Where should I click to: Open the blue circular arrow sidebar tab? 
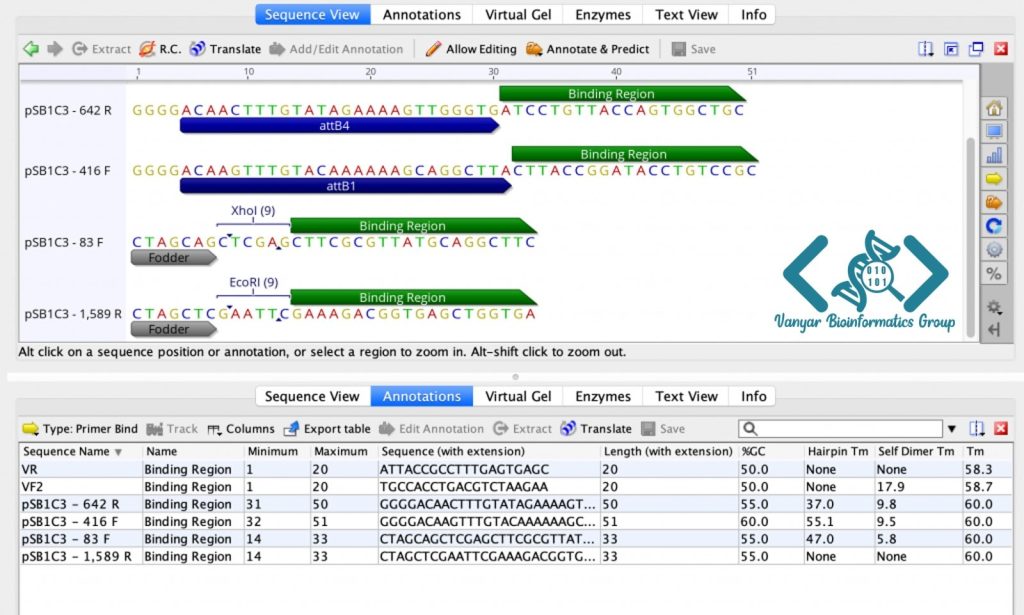[x=994, y=226]
